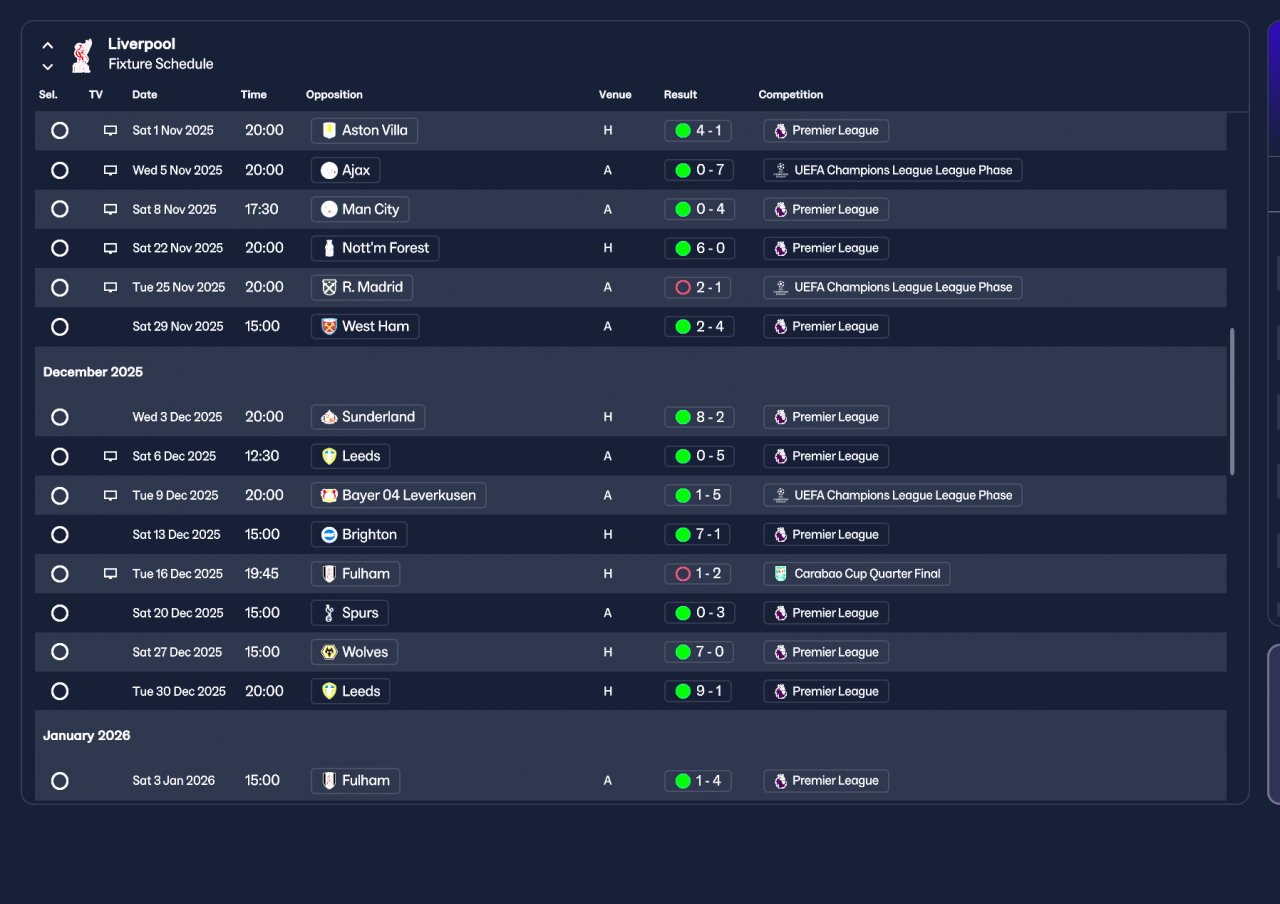Viewport: 1280px width, 904px height.
Task: Open the R. Madrid opposition button
Action: click(x=362, y=288)
